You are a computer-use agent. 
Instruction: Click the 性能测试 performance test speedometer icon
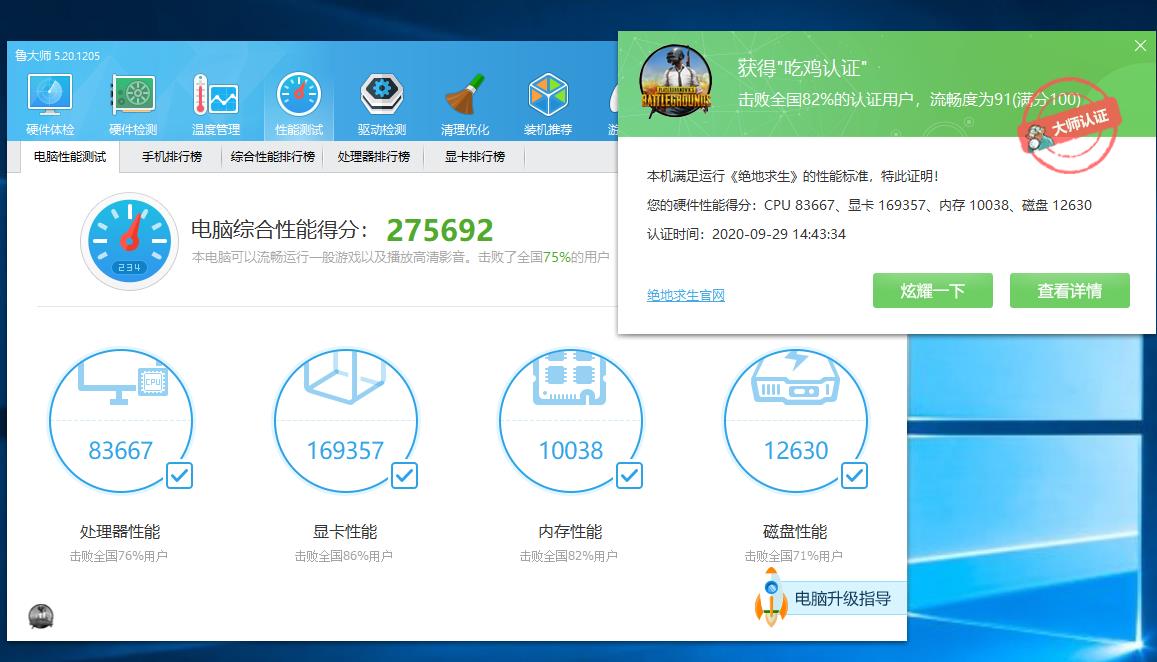tap(297, 100)
